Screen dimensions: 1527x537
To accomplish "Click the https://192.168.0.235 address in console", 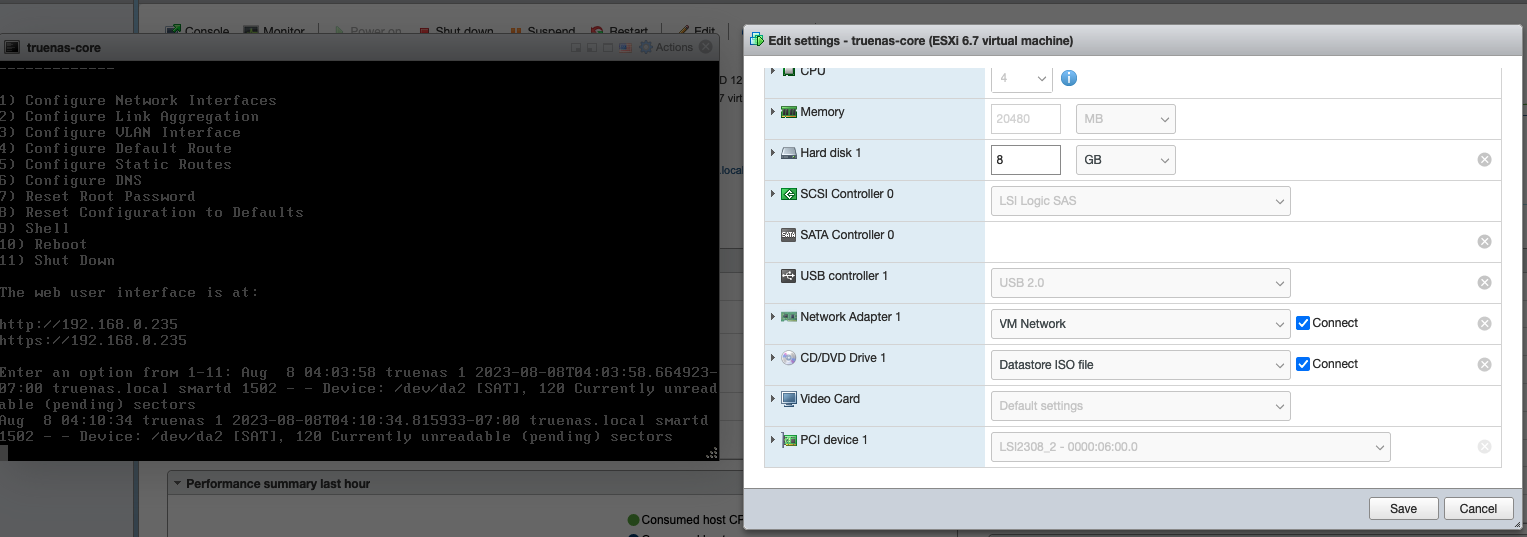I will [x=93, y=340].
